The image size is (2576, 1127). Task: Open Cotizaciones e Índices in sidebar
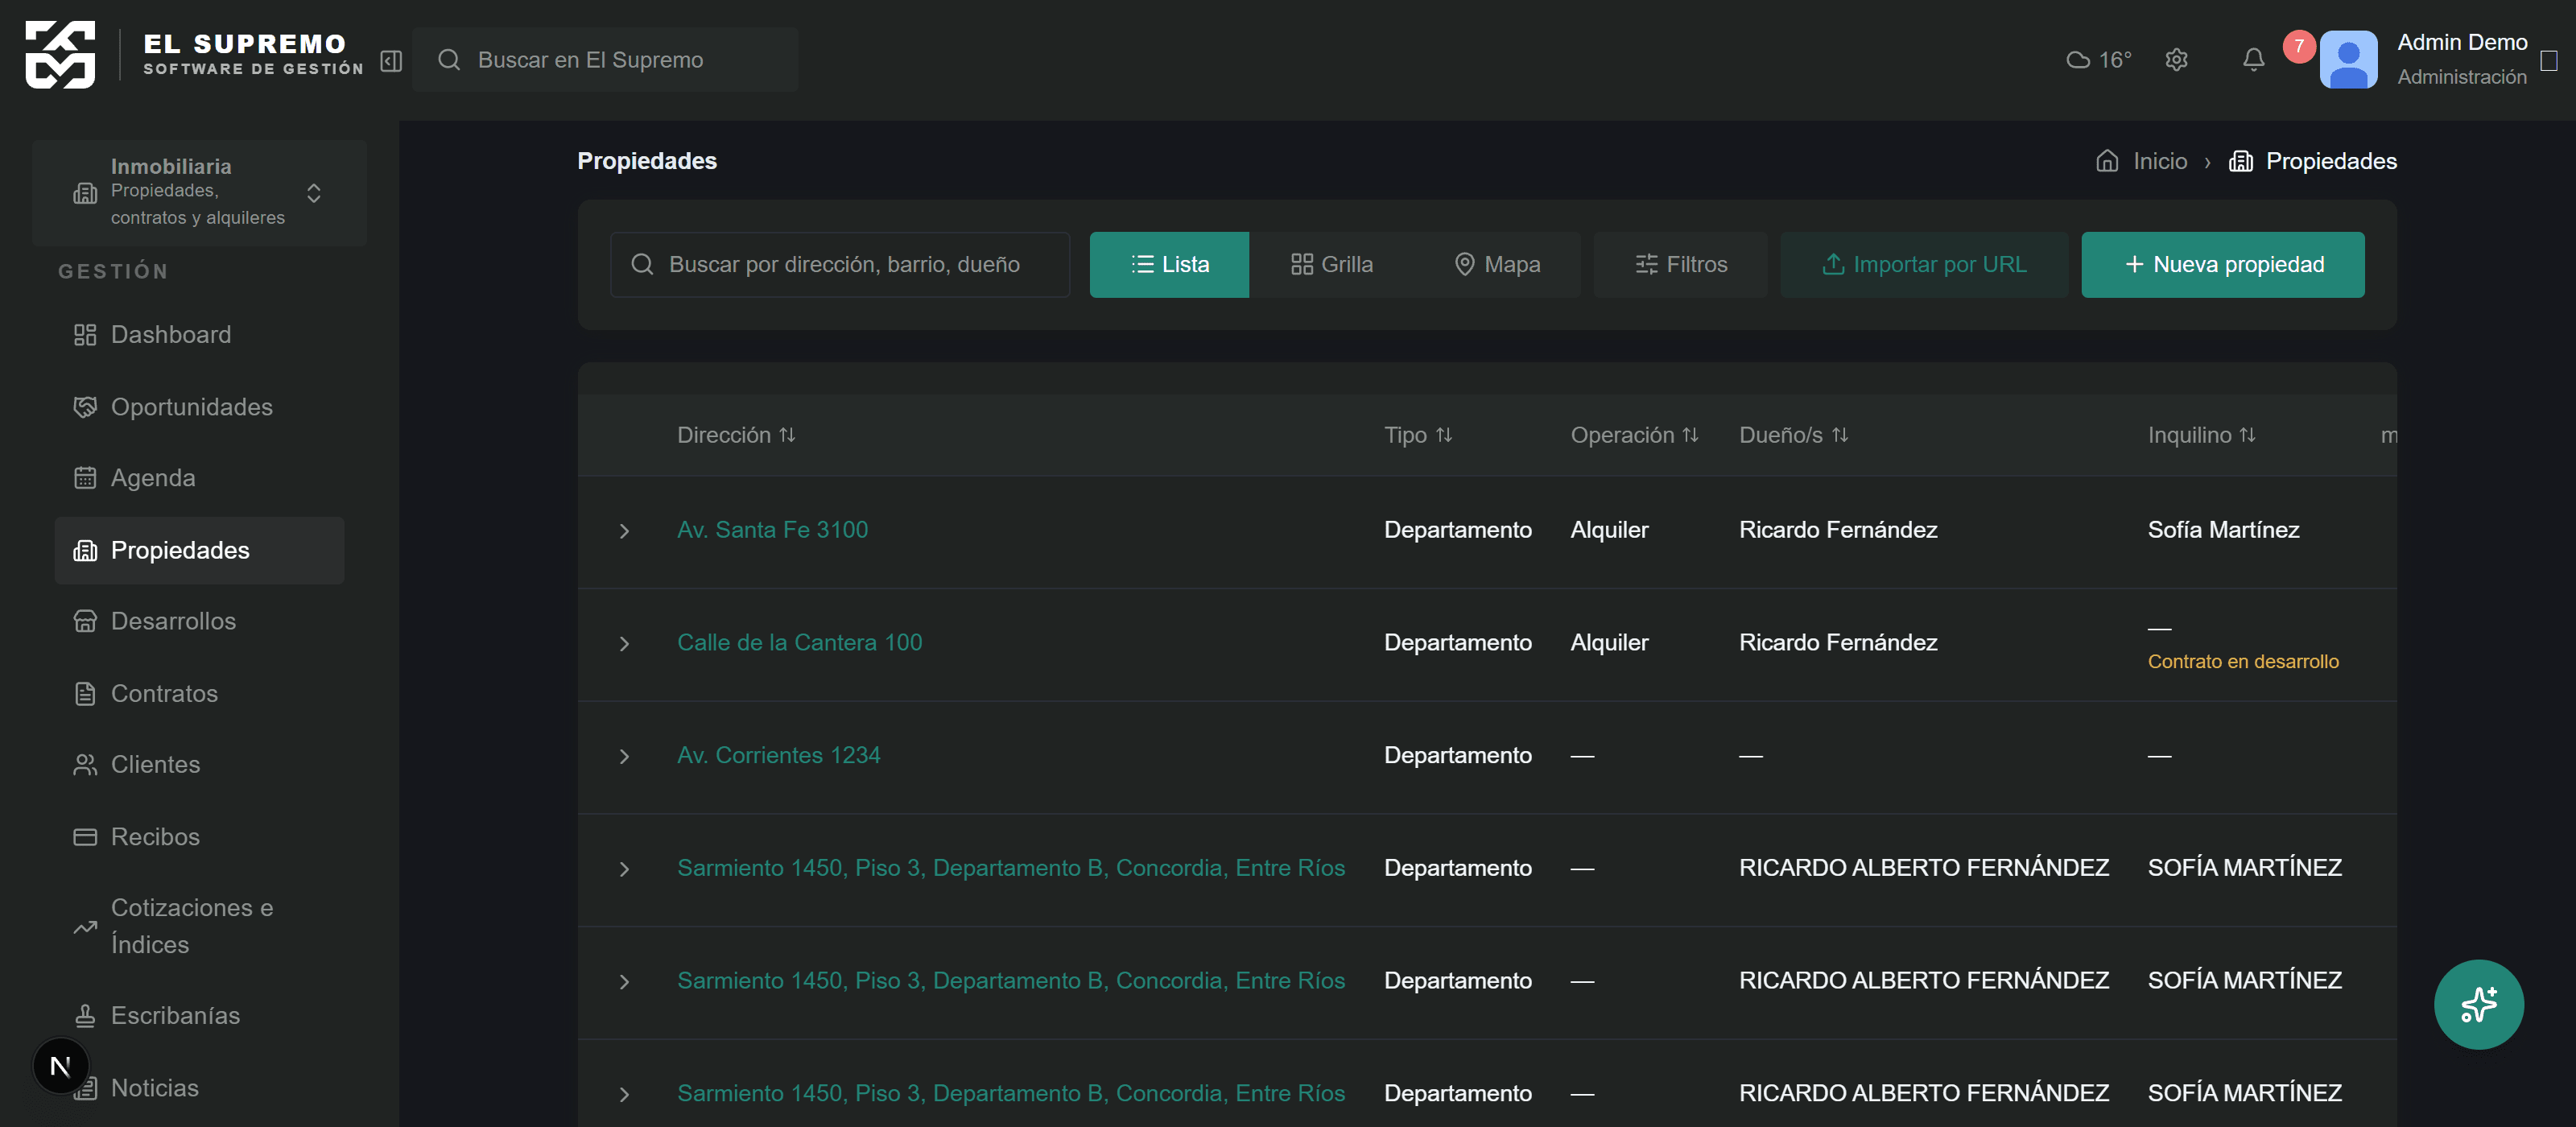199,926
